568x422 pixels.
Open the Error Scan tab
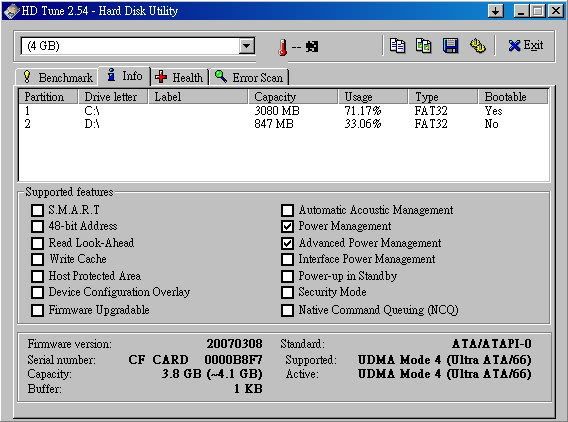point(249,78)
